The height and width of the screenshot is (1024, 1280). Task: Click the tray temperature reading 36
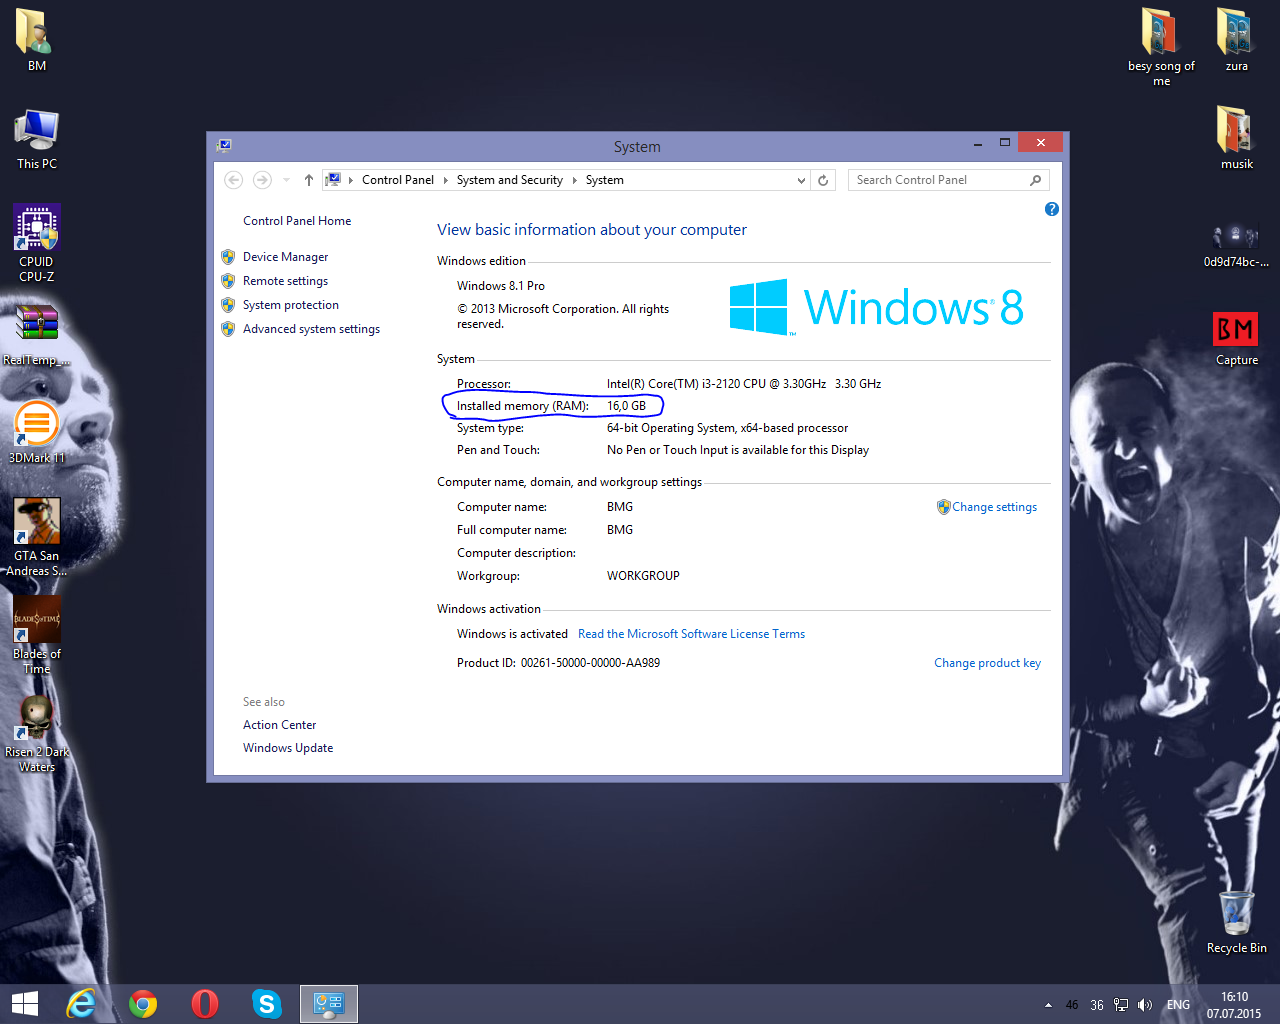pos(1097,1005)
